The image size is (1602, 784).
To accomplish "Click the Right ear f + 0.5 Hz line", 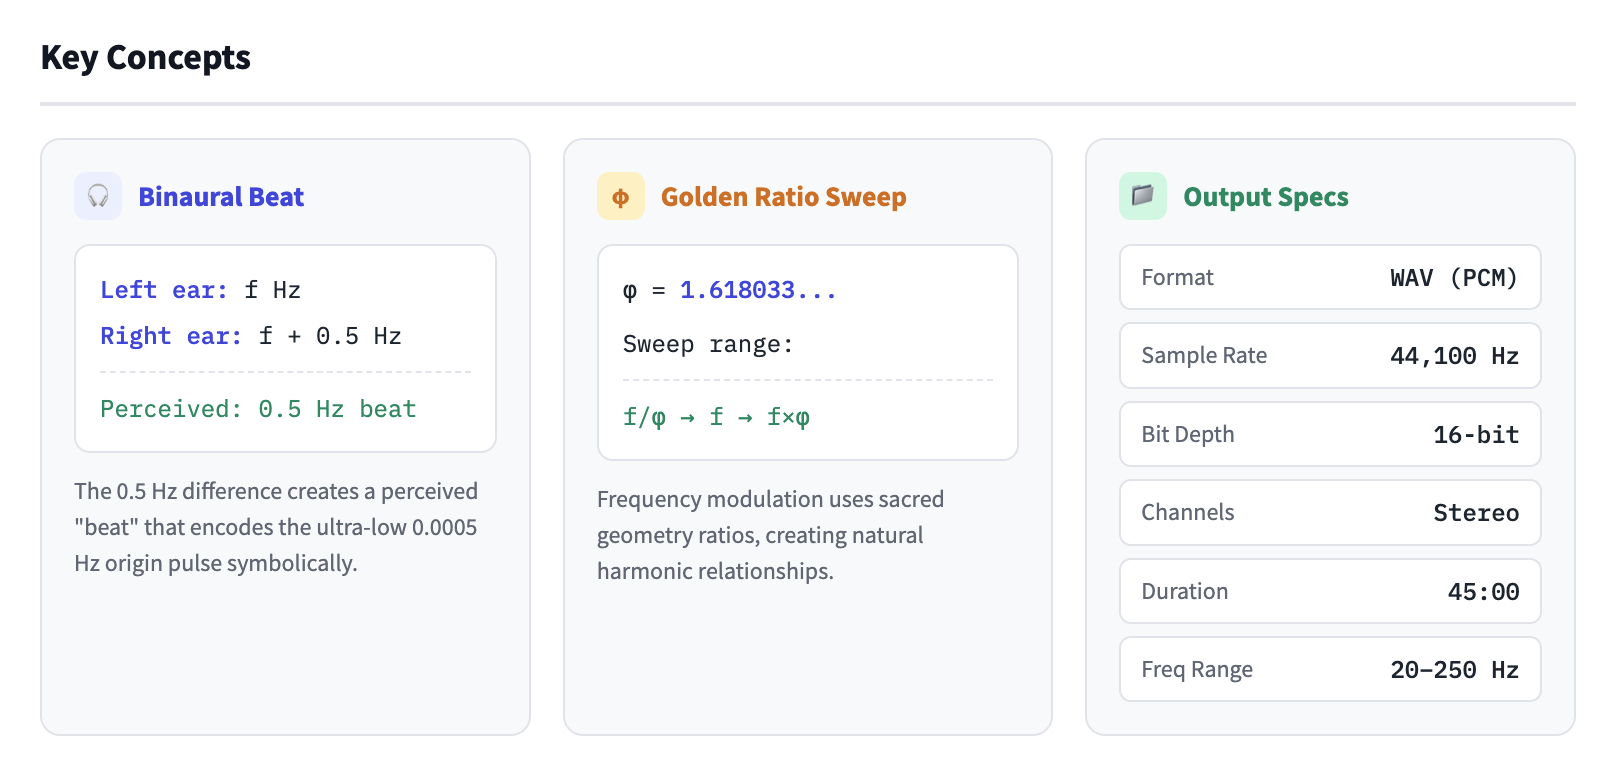I will click(251, 336).
